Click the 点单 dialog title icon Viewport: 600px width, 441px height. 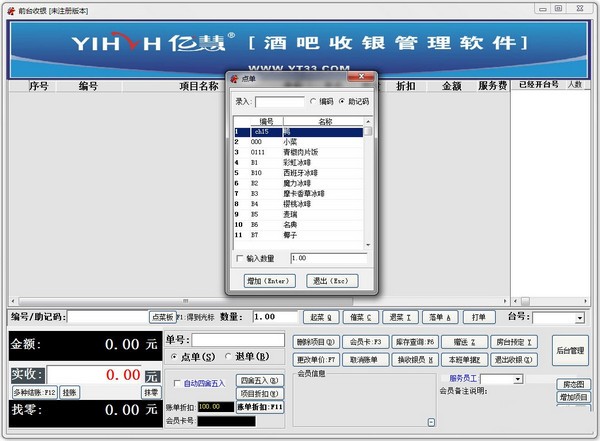click(235, 77)
